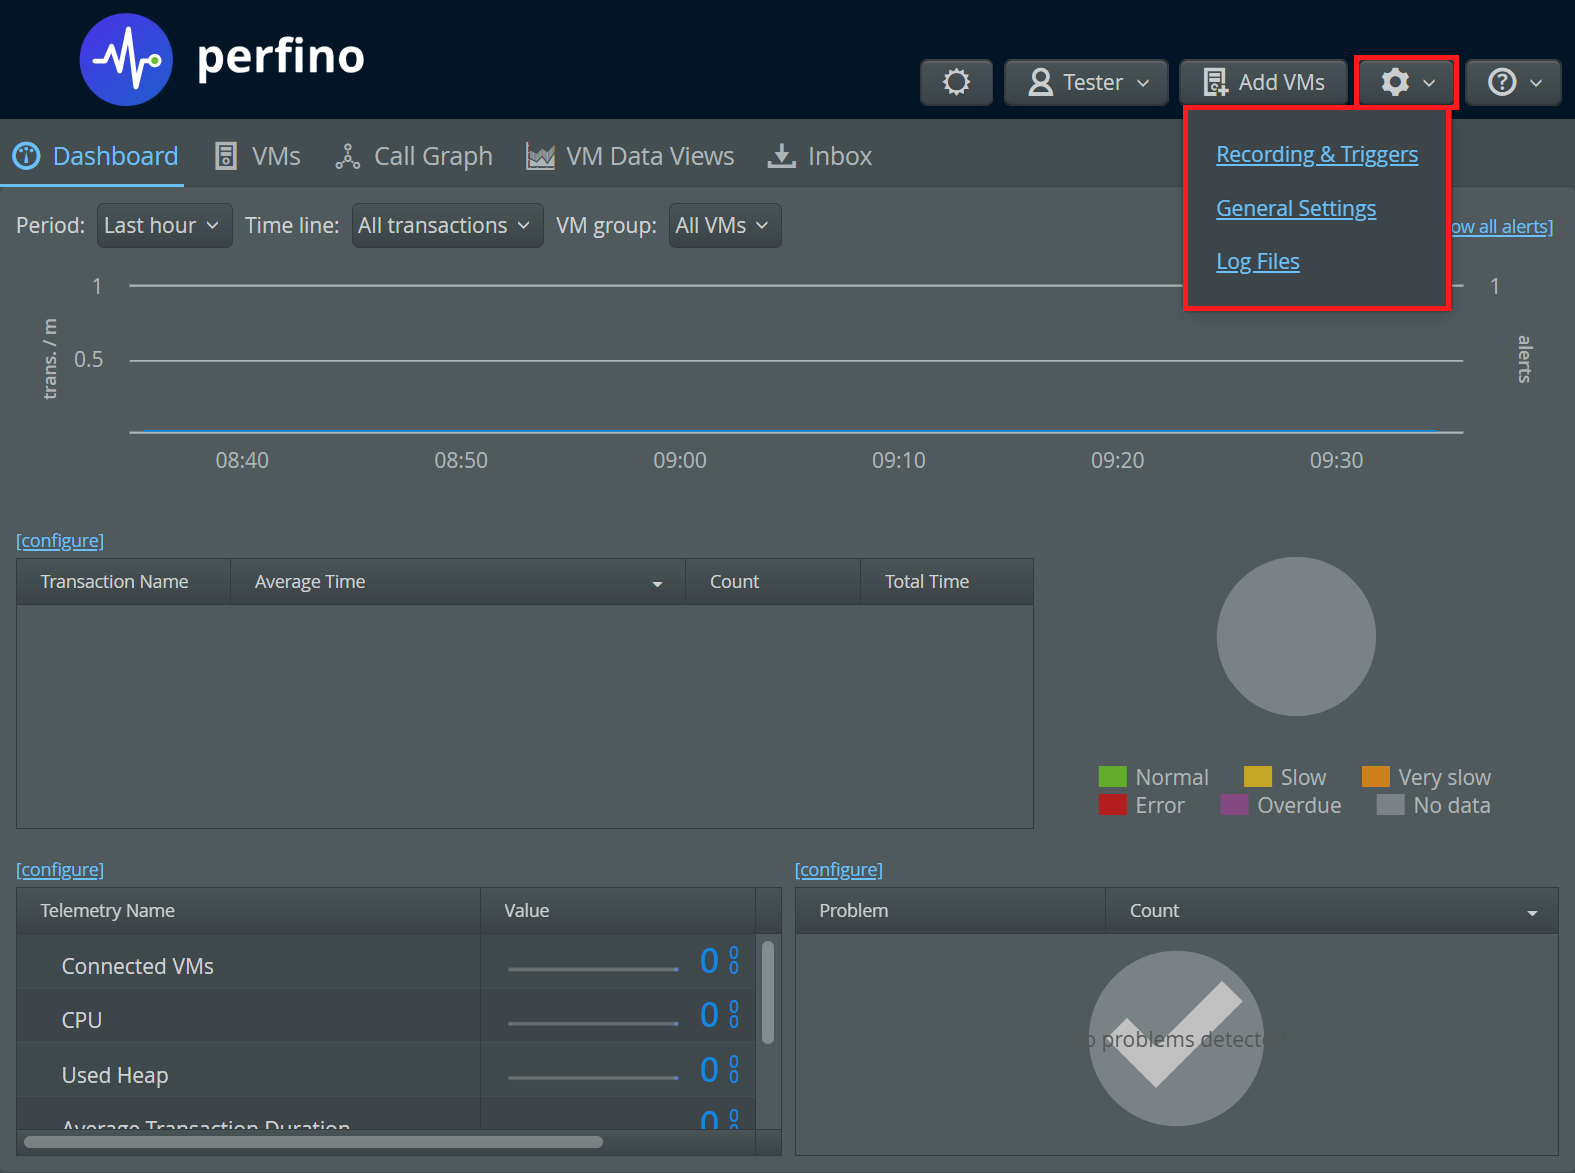This screenshot has width=1575, height=1173.
Task: Select Recording & Triggers from settings menu
Action: click(1316, 154)
